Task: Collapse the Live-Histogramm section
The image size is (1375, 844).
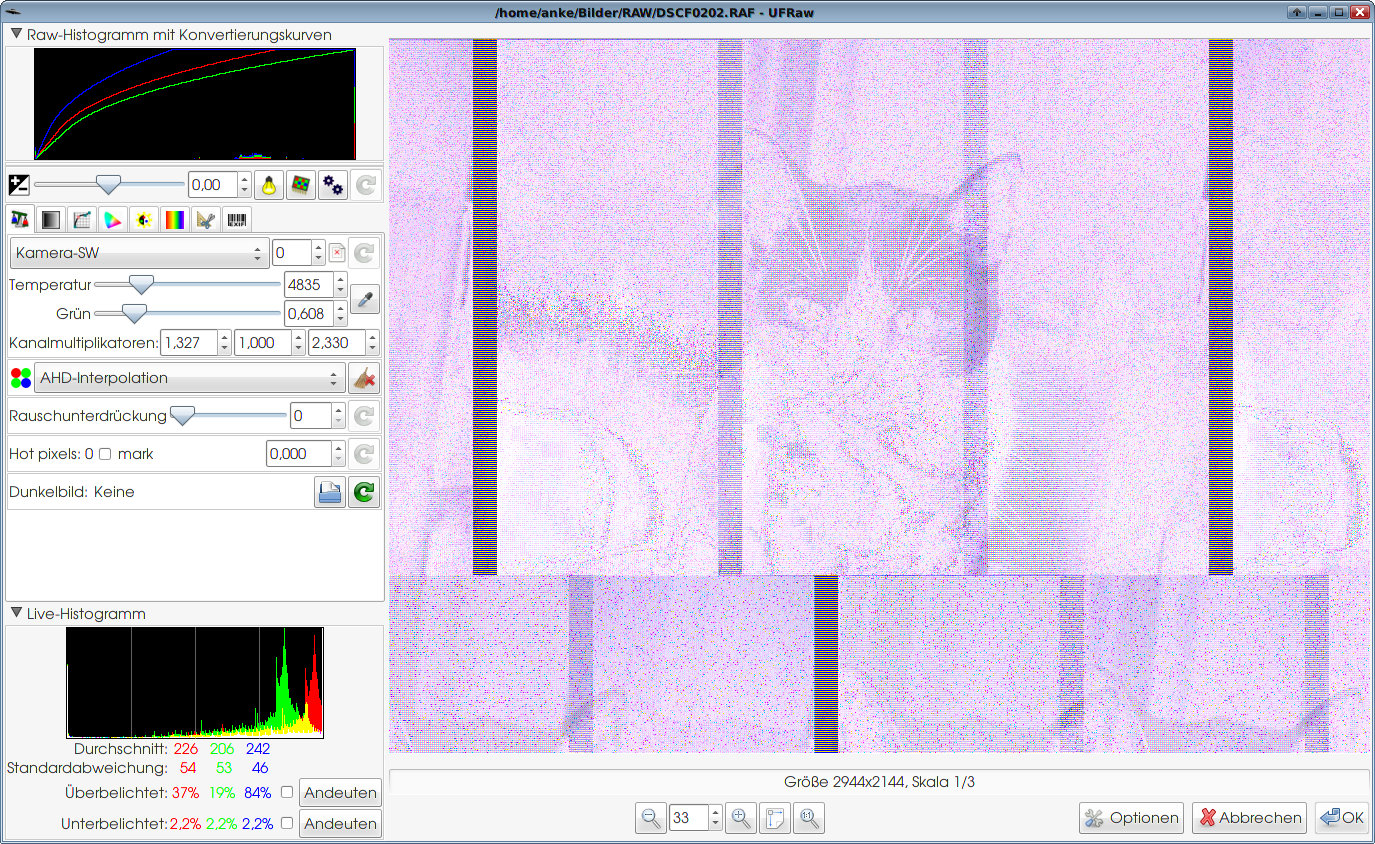Action: pos(16,613)
